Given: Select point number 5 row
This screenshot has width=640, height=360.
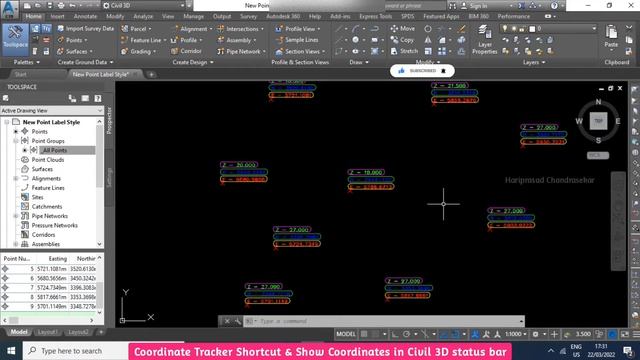Looking at the screenshot, I should coord(49,269).
